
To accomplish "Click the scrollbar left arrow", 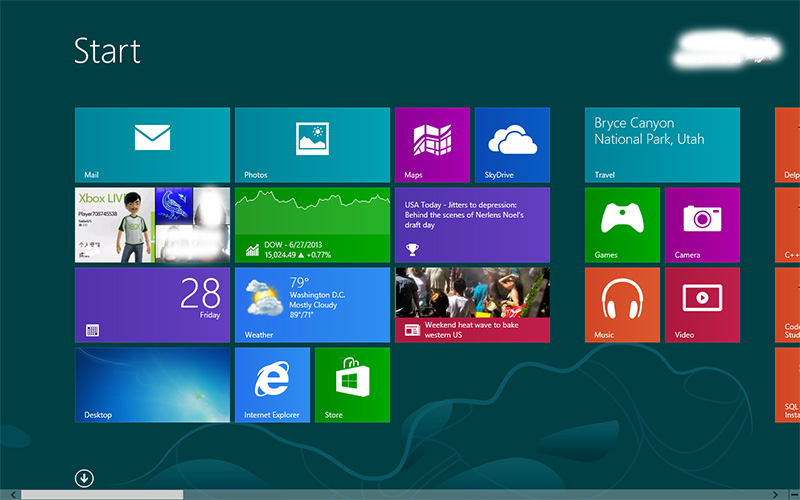I will pos(13,494).
